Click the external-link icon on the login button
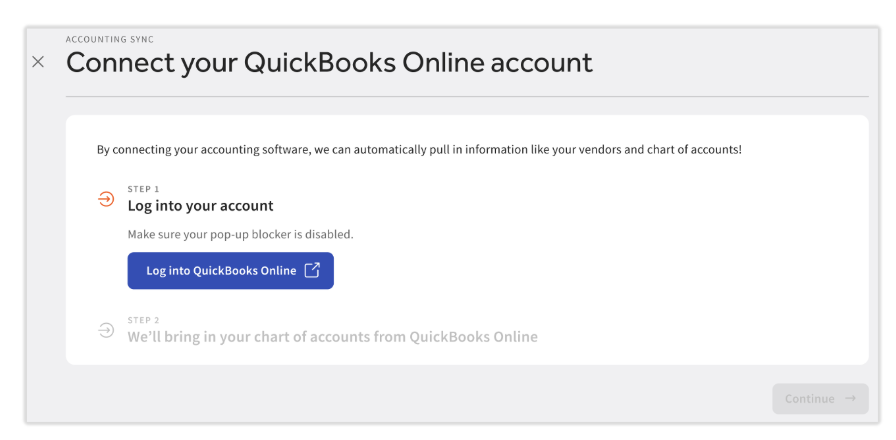Screen dimensions: 896x440 (311, 270)
